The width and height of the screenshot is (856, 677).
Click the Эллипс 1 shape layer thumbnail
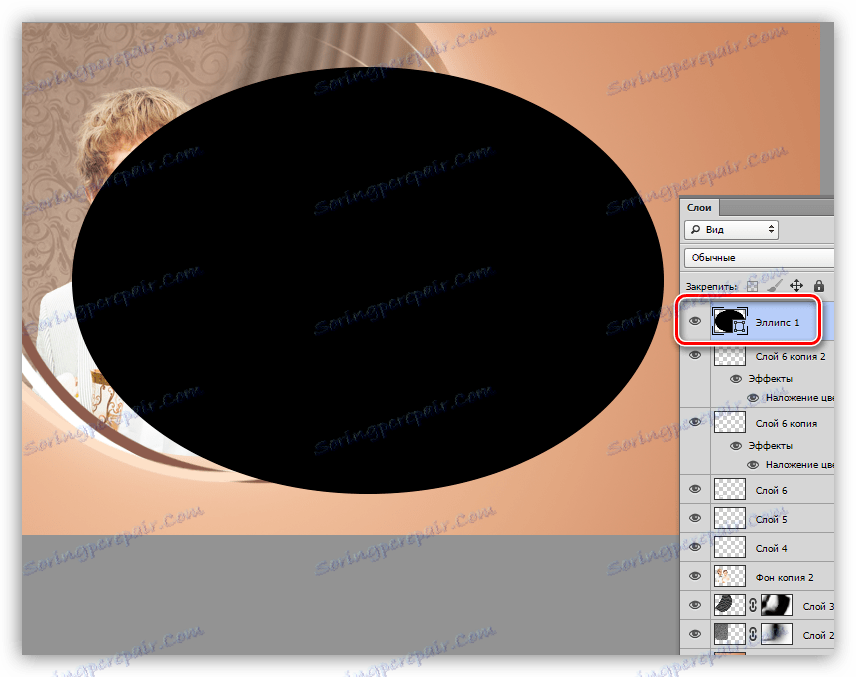(730, 322)
